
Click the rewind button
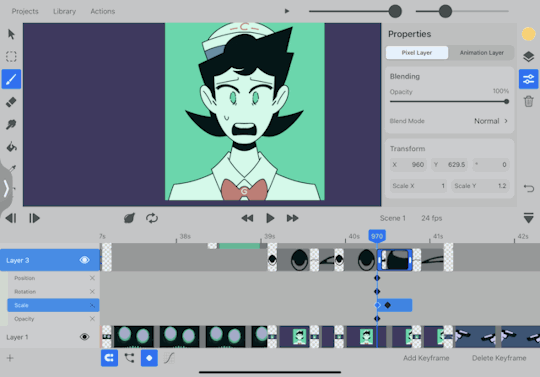[247, 218]
